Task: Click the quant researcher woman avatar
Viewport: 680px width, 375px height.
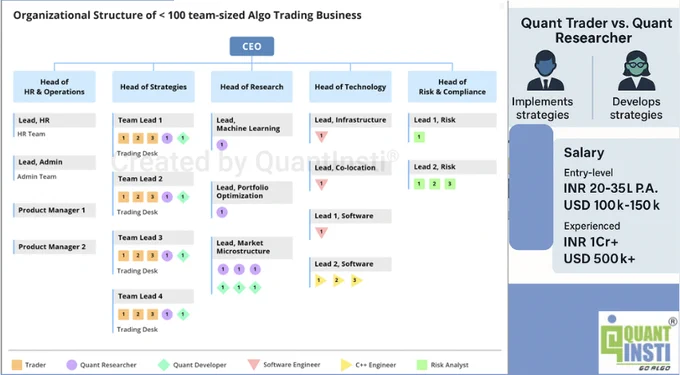Action: pos(637,71)
